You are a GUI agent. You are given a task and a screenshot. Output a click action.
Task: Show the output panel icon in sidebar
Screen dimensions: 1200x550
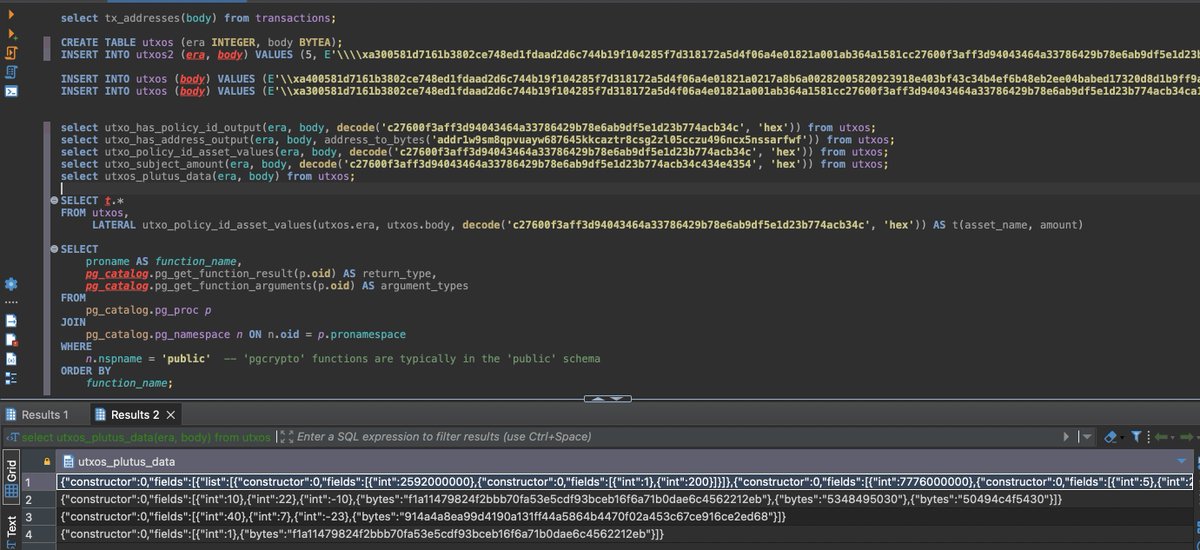pyautogui.click(x=11, y=320)
